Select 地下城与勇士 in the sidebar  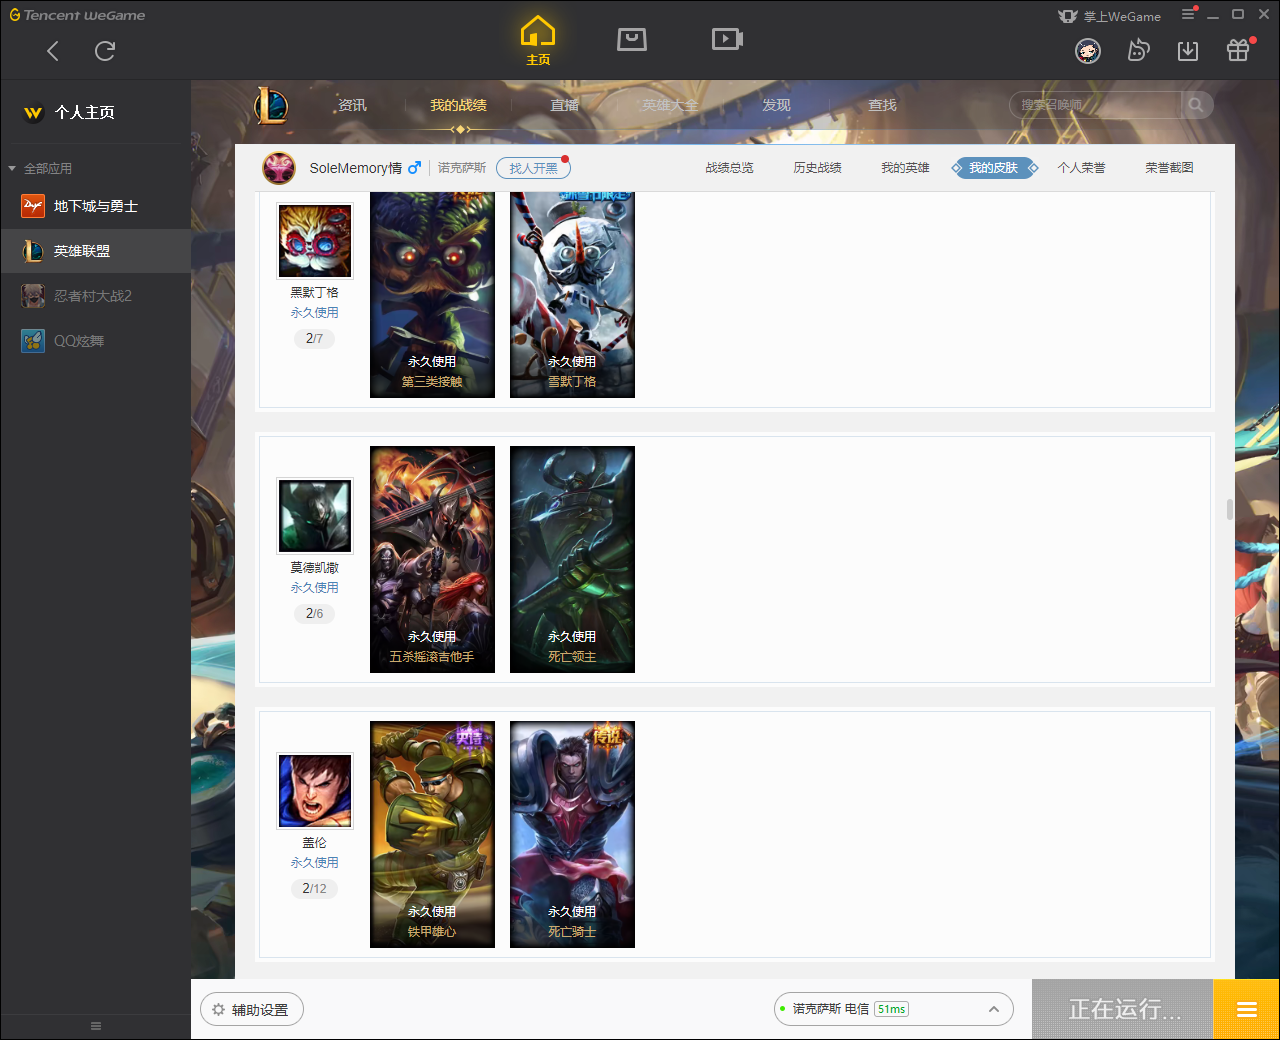96,206
